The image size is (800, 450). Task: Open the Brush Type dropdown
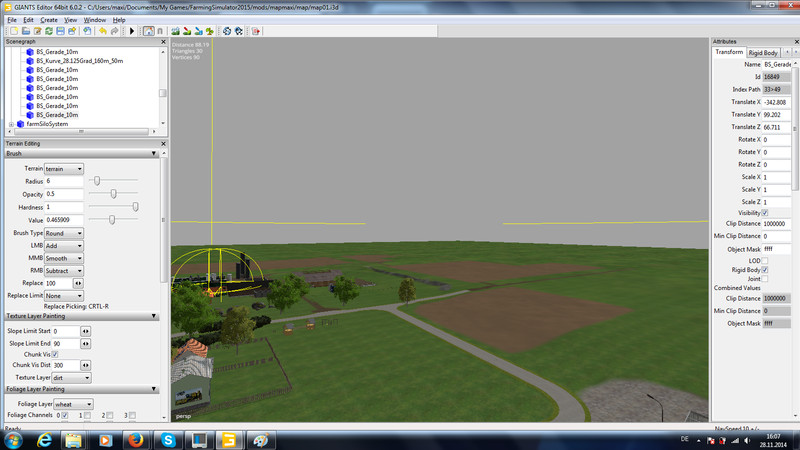click(x=64, y=232)
